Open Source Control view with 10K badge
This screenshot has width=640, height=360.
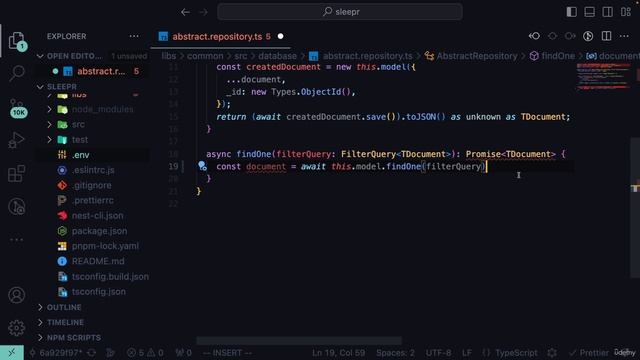[17, 108]
